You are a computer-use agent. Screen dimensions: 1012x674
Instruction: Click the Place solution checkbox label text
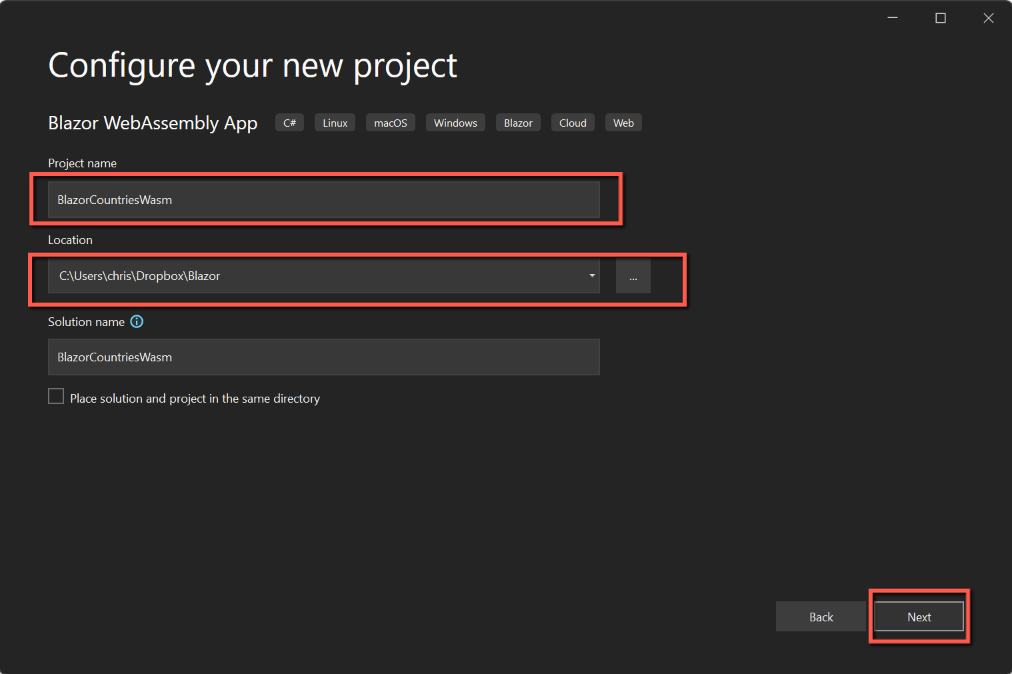click(x=195, y=398)
